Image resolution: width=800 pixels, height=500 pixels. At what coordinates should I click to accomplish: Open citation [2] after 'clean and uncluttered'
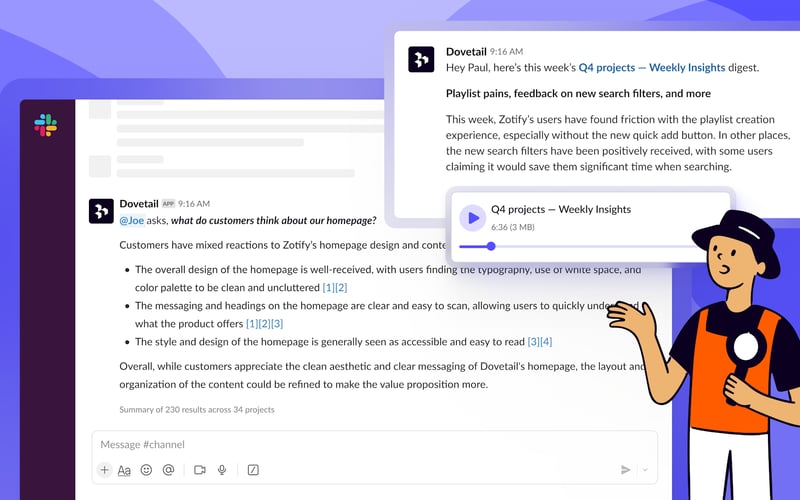(341, 288)
